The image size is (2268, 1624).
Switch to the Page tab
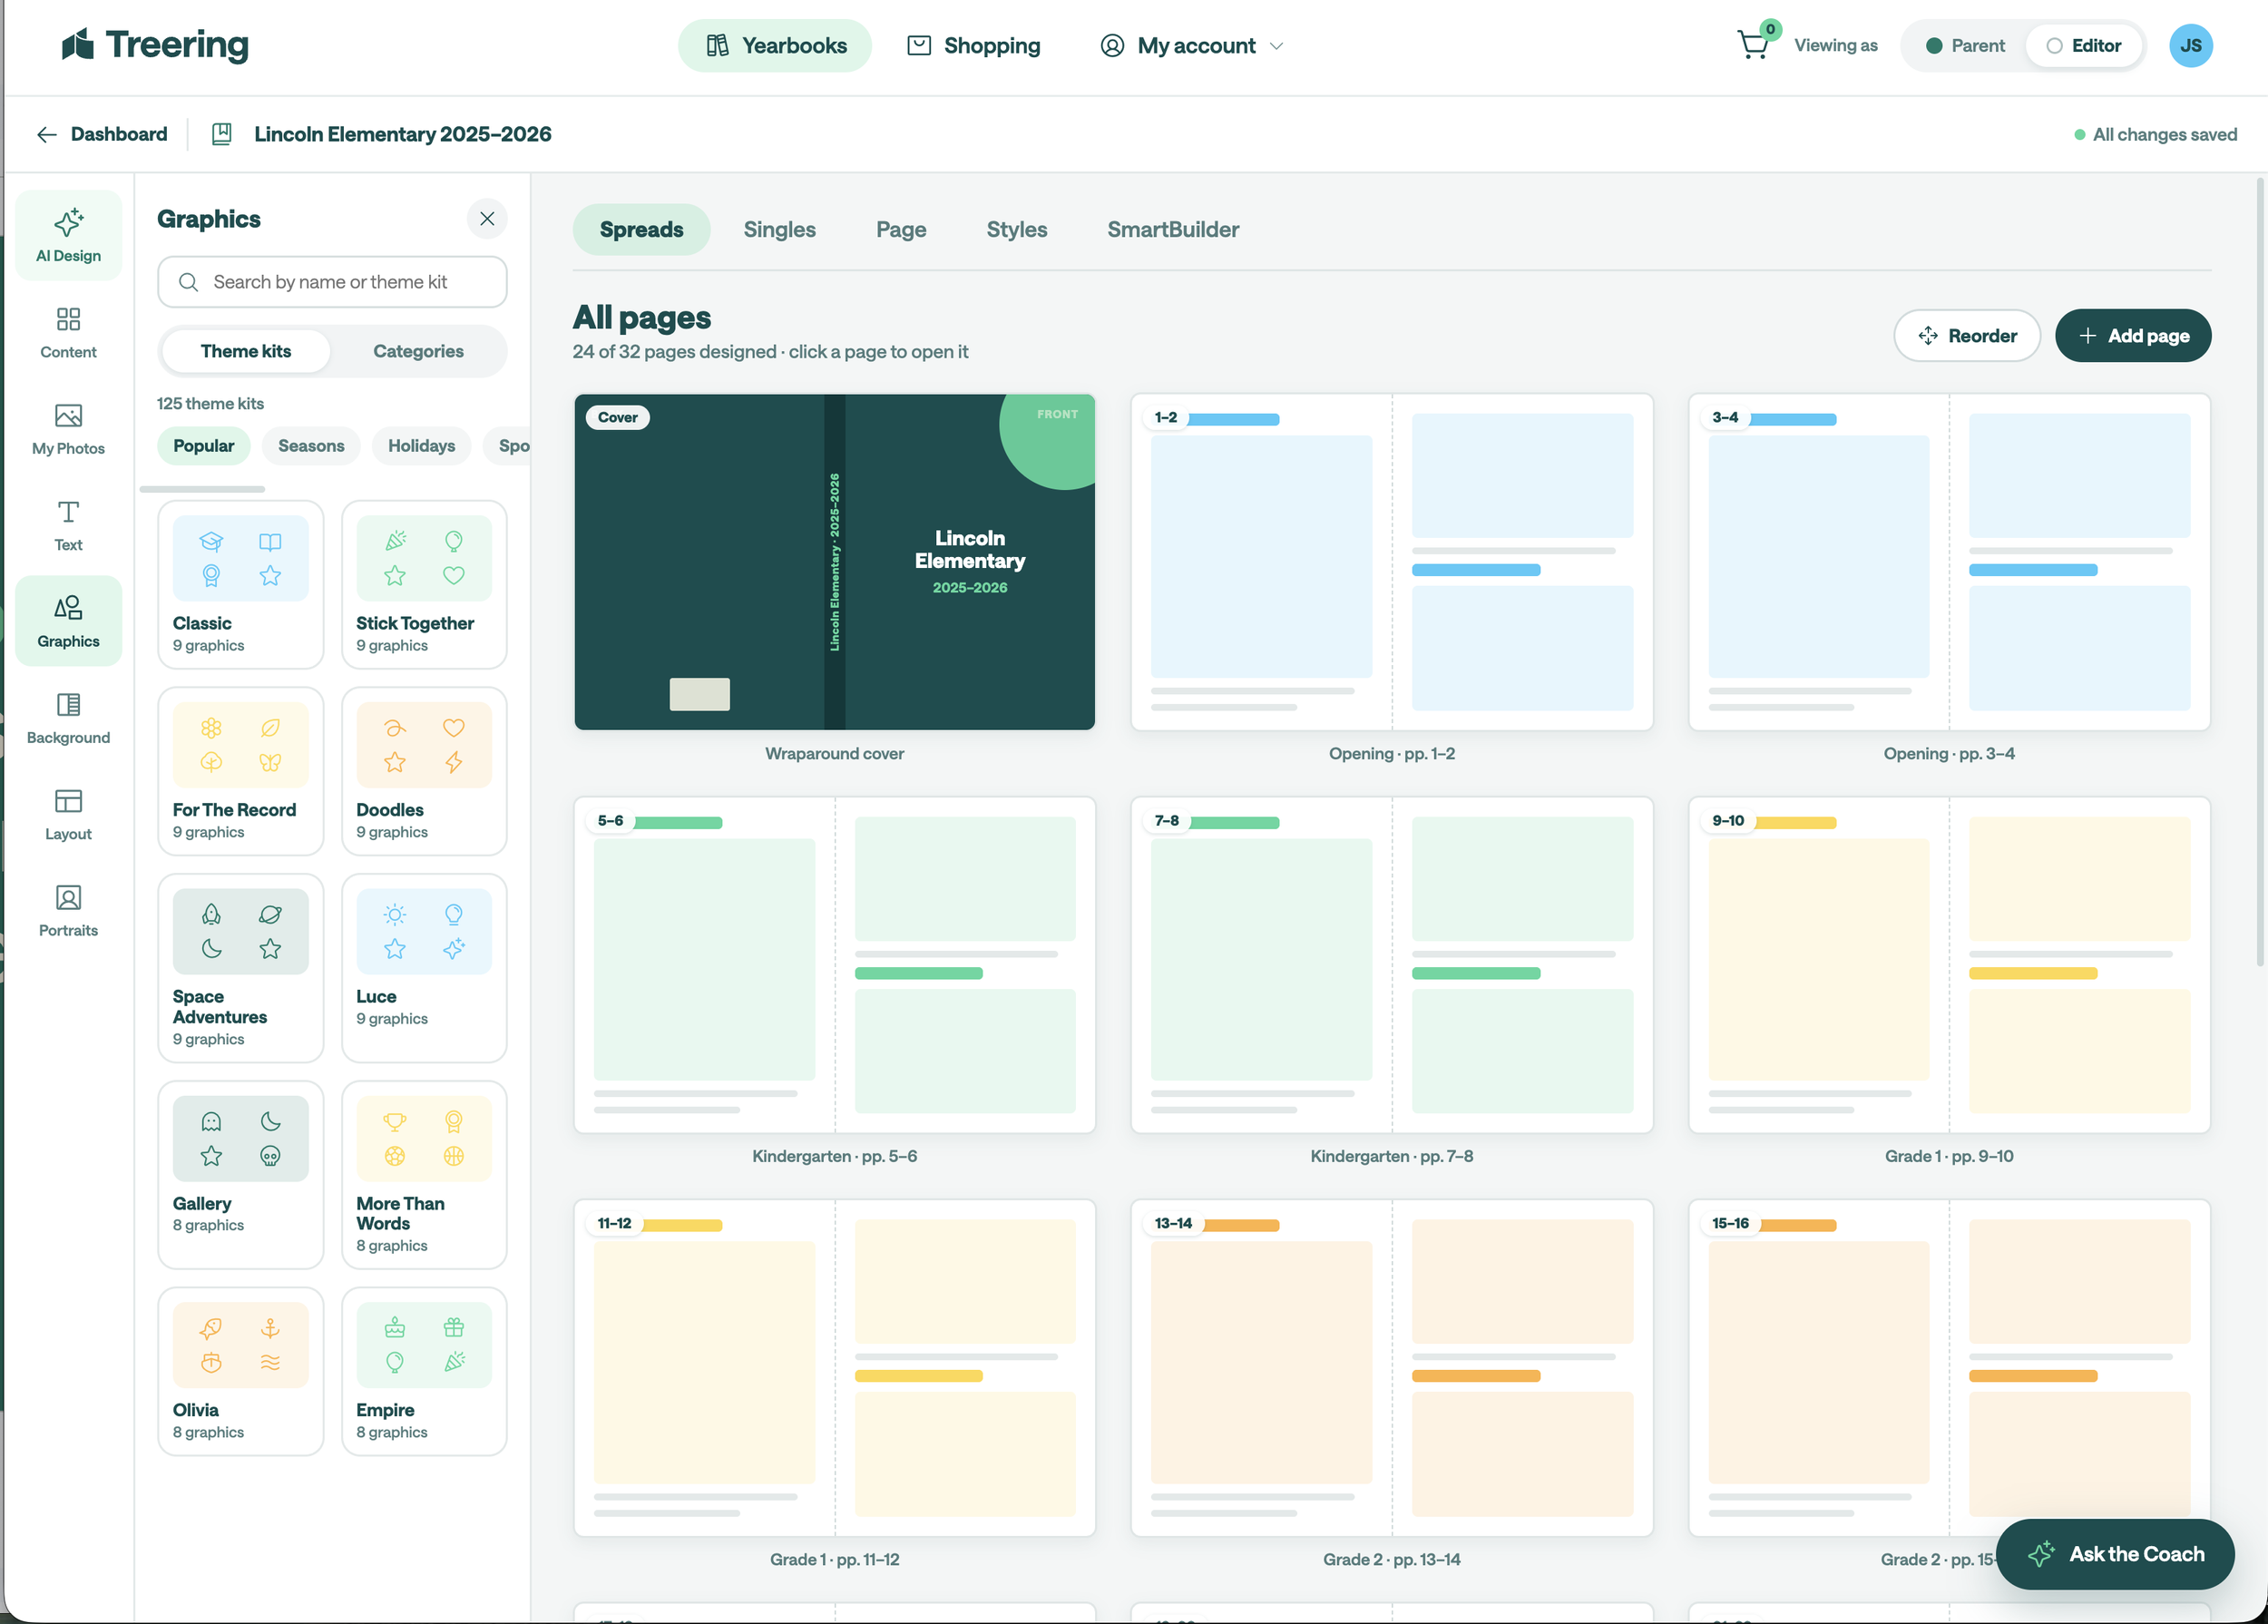pyautogui.click(x=901, y=230)
